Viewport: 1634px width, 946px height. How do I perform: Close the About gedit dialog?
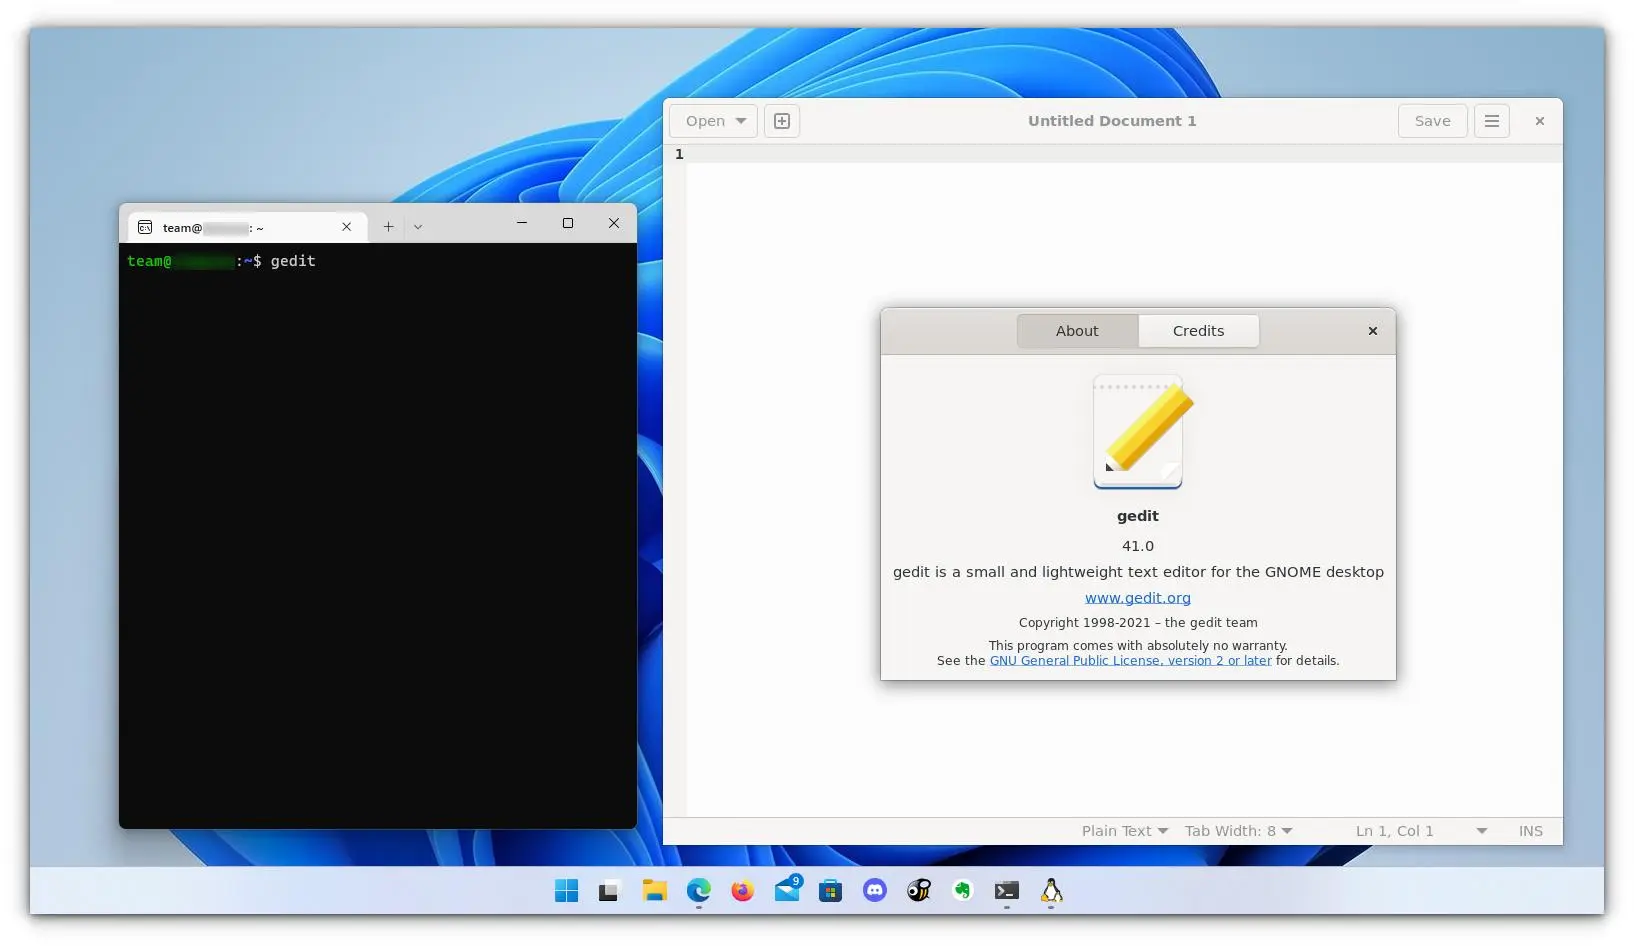coord(1373,331)
